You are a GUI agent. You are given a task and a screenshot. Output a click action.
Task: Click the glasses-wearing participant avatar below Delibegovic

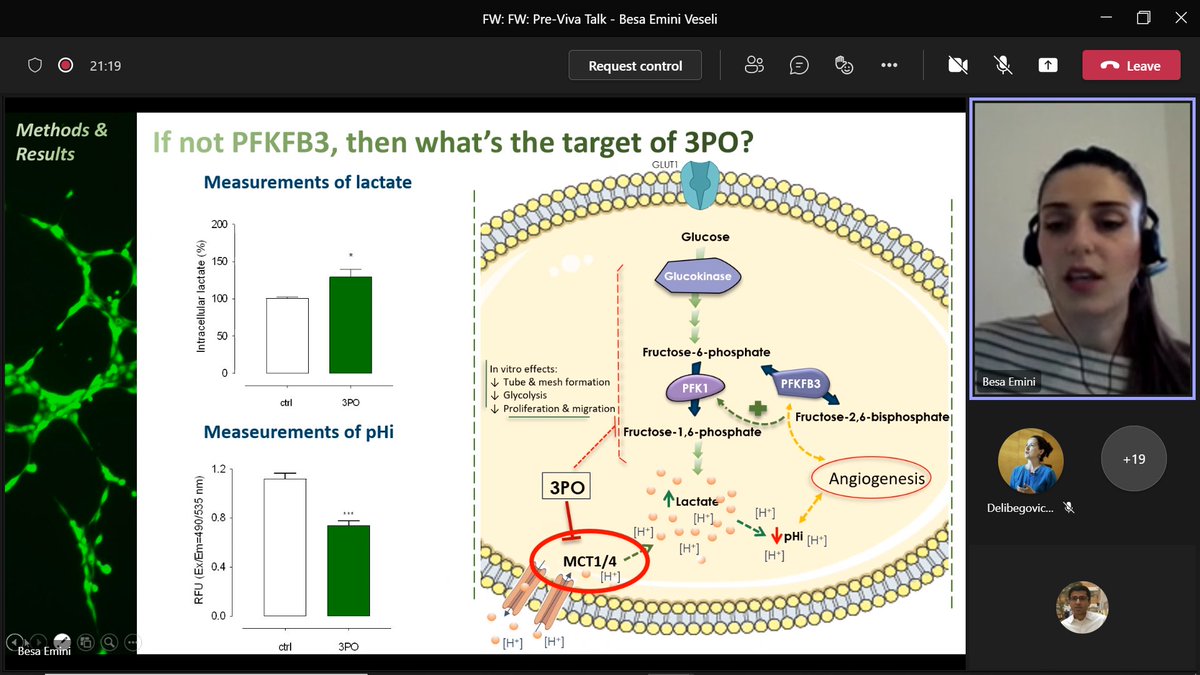(x=1082, y=607)
